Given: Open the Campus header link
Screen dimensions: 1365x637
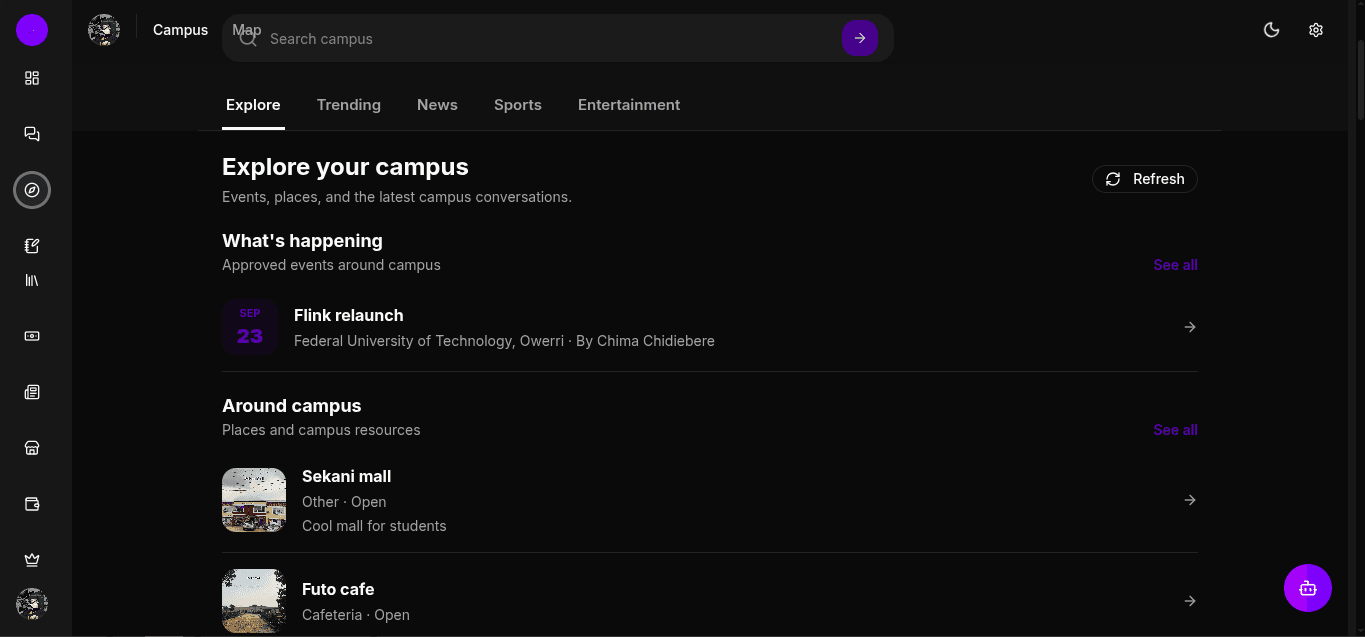Looking at the screenshot, I should tap(180, 30).
